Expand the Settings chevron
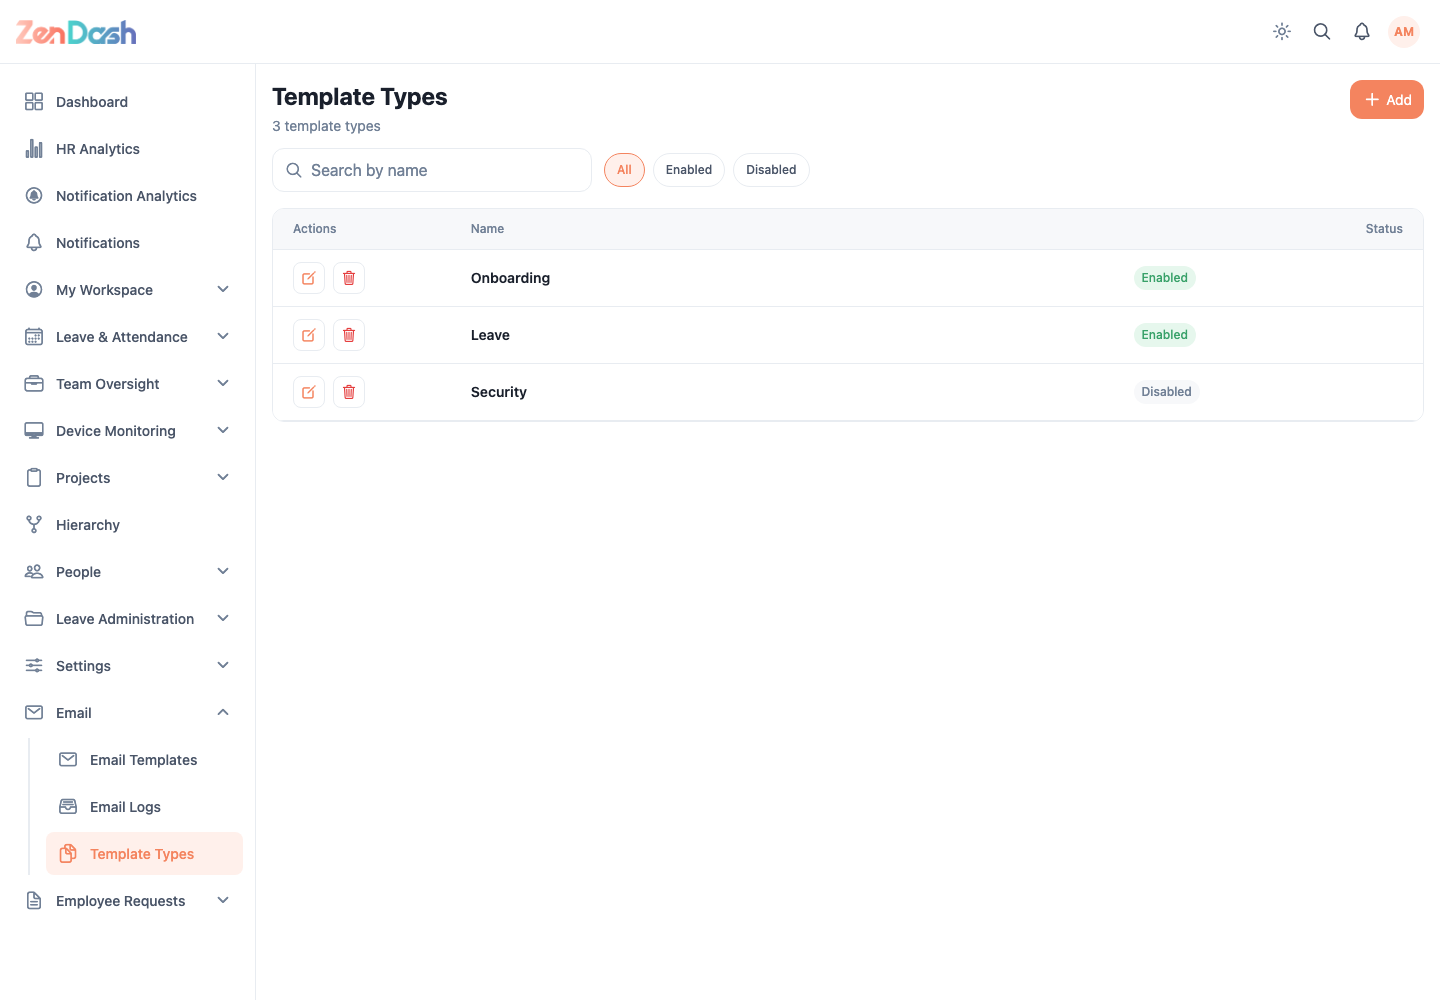 coord(223,666)
